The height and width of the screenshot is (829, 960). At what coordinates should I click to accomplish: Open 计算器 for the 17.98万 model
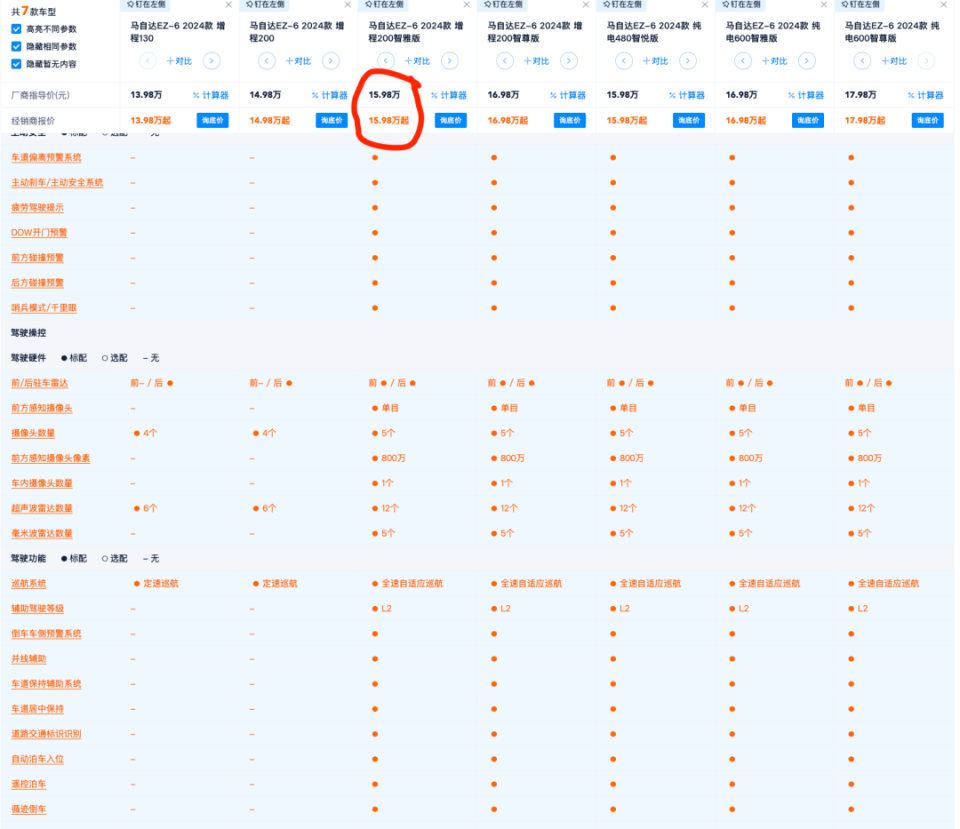pos(925,95)
